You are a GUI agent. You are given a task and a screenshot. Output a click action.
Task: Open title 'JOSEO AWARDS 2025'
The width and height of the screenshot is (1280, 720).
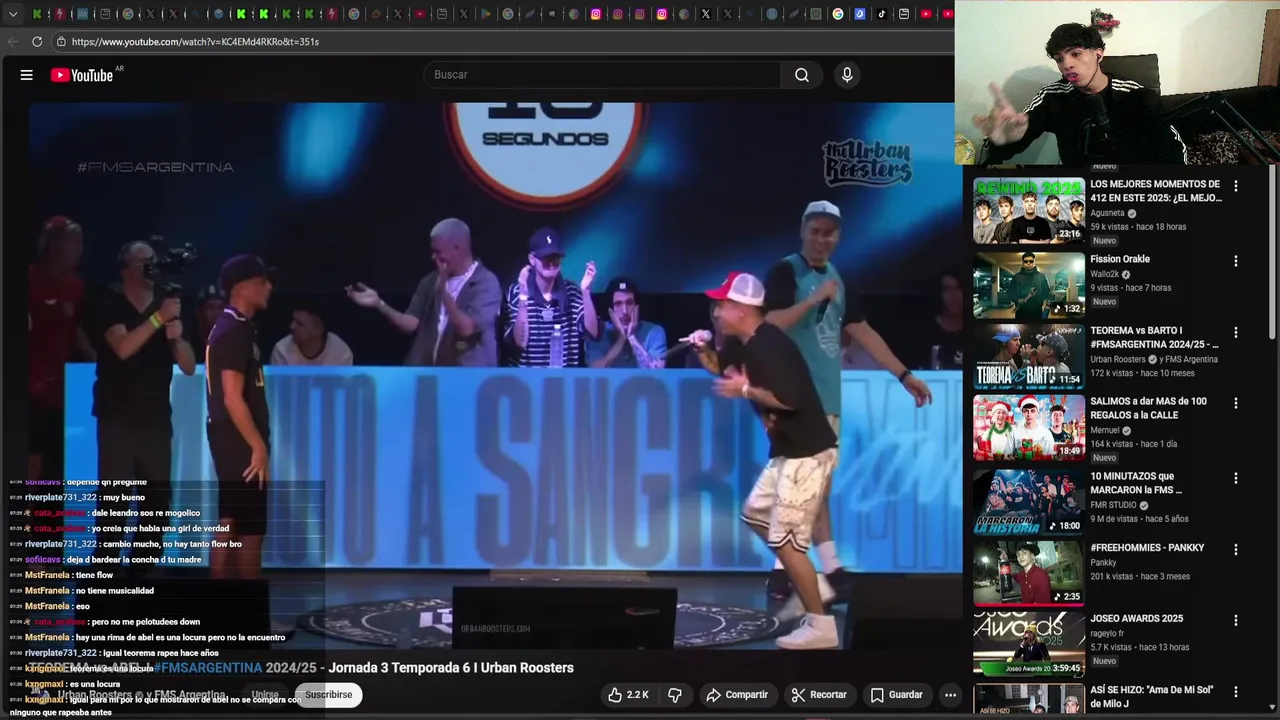tap(1136, 619)
